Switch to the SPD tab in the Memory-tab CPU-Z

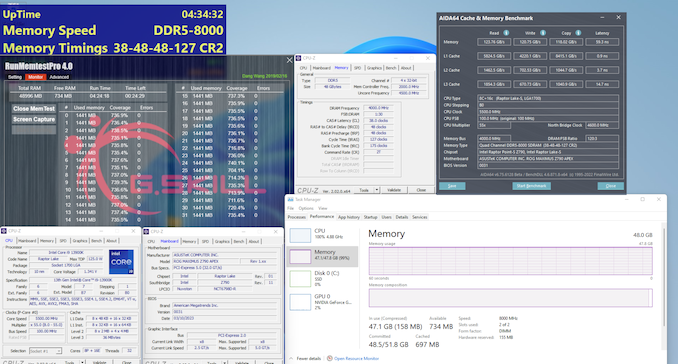click(358, 68)
